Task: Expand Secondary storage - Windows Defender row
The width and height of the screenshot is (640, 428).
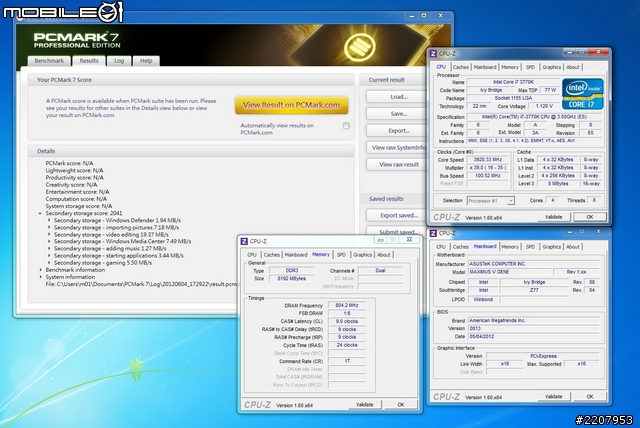Action: pos(49,220)
